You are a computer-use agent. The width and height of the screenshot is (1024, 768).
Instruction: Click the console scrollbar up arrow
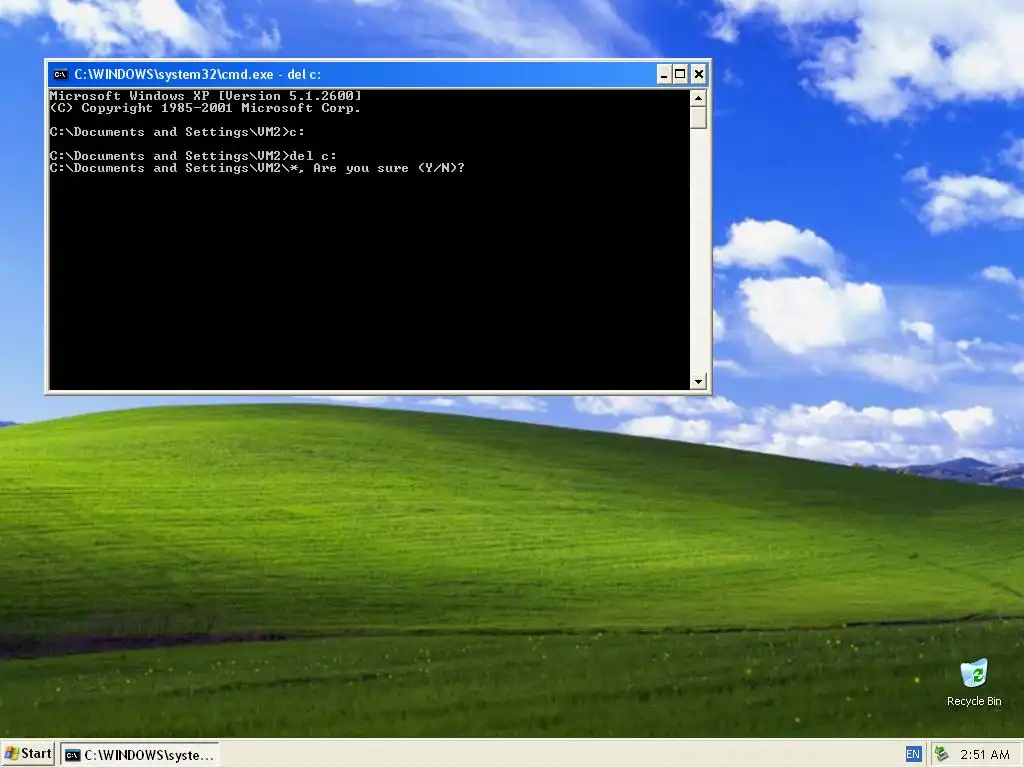(x=698, y=98)
